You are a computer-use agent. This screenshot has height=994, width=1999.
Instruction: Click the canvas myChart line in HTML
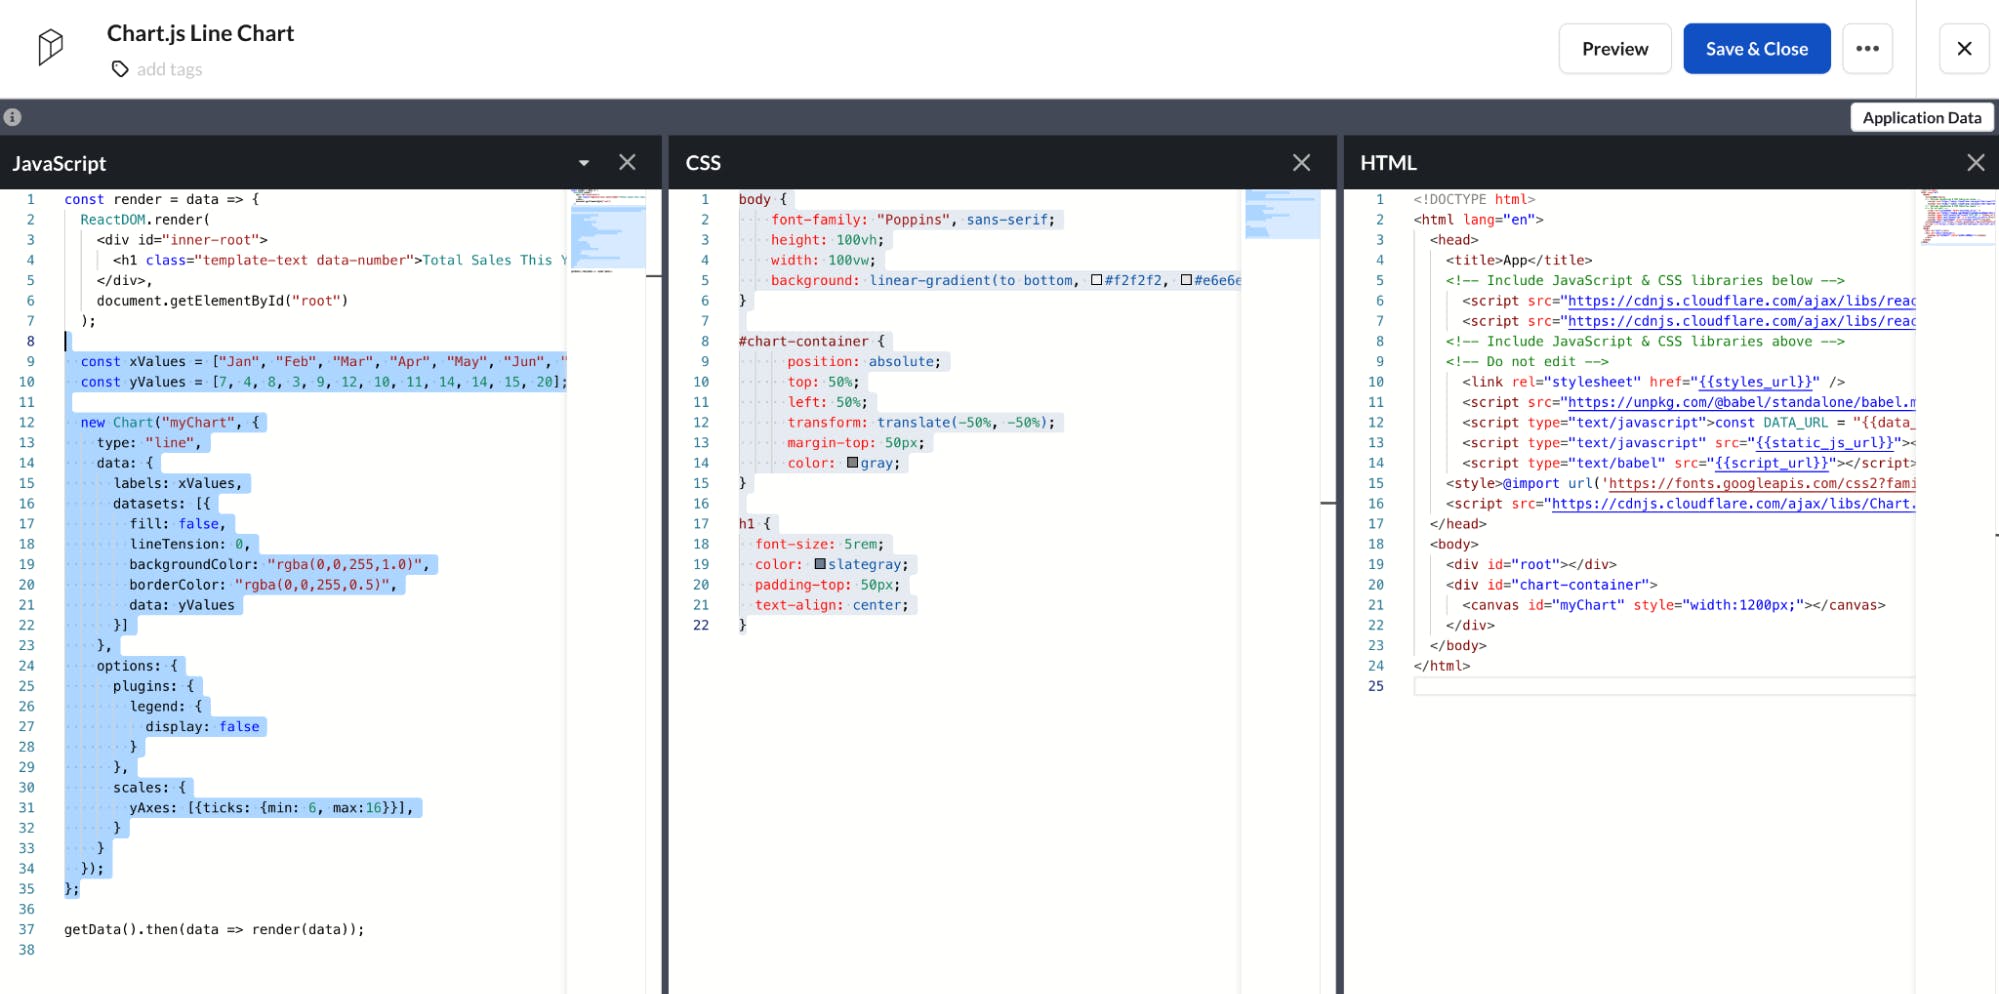click(x=1673, y=605)
